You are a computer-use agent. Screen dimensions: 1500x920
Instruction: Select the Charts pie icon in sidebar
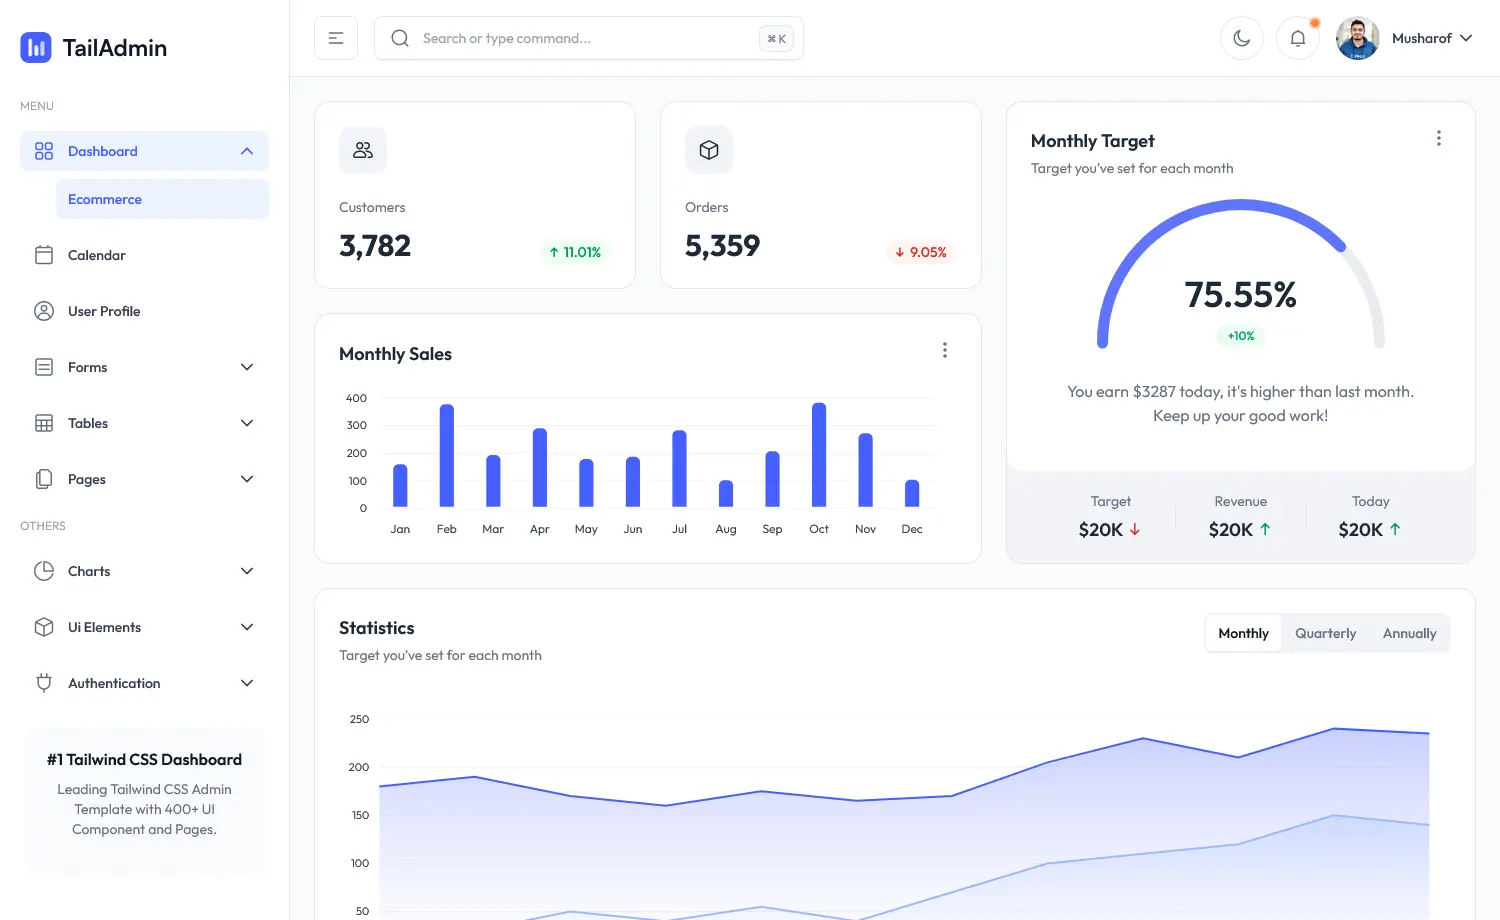(x=44, y=570)
